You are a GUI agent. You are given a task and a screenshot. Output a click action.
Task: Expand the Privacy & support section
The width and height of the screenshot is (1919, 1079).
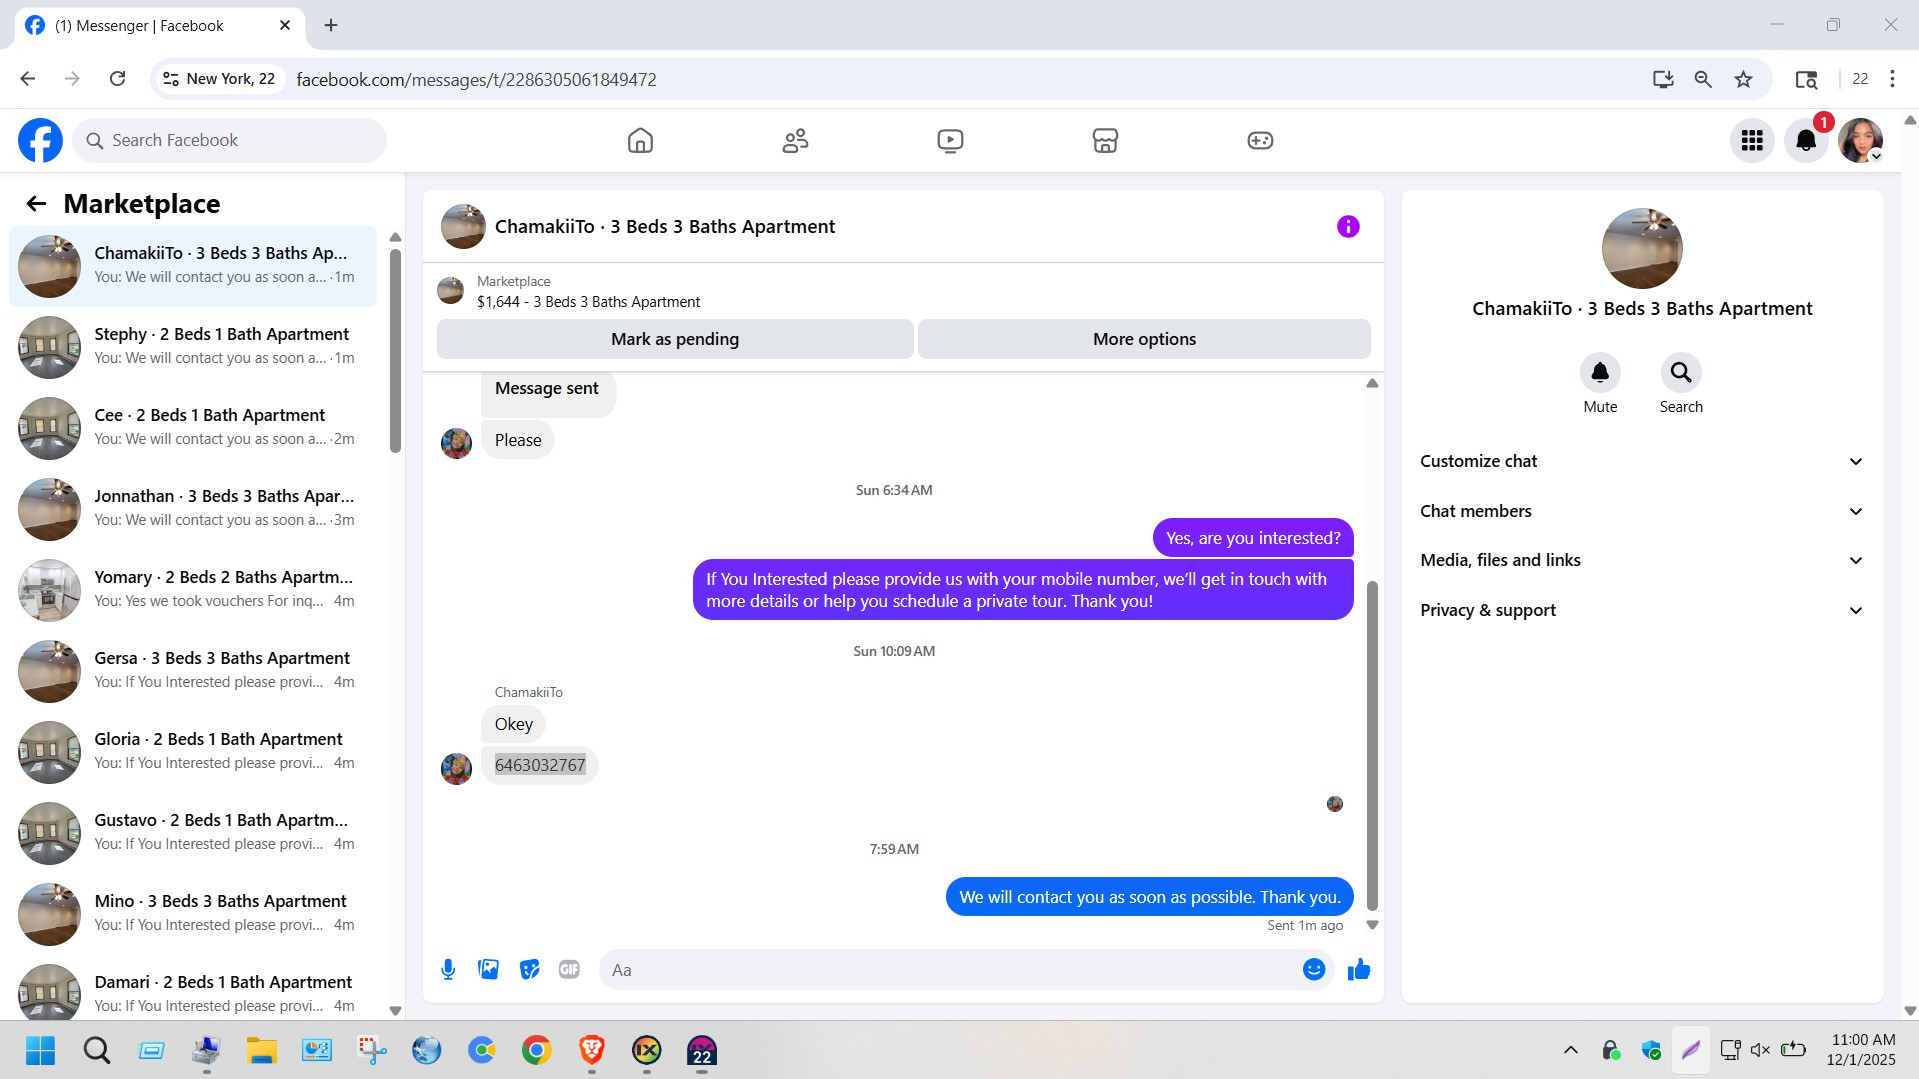(x=1642, y=611)
